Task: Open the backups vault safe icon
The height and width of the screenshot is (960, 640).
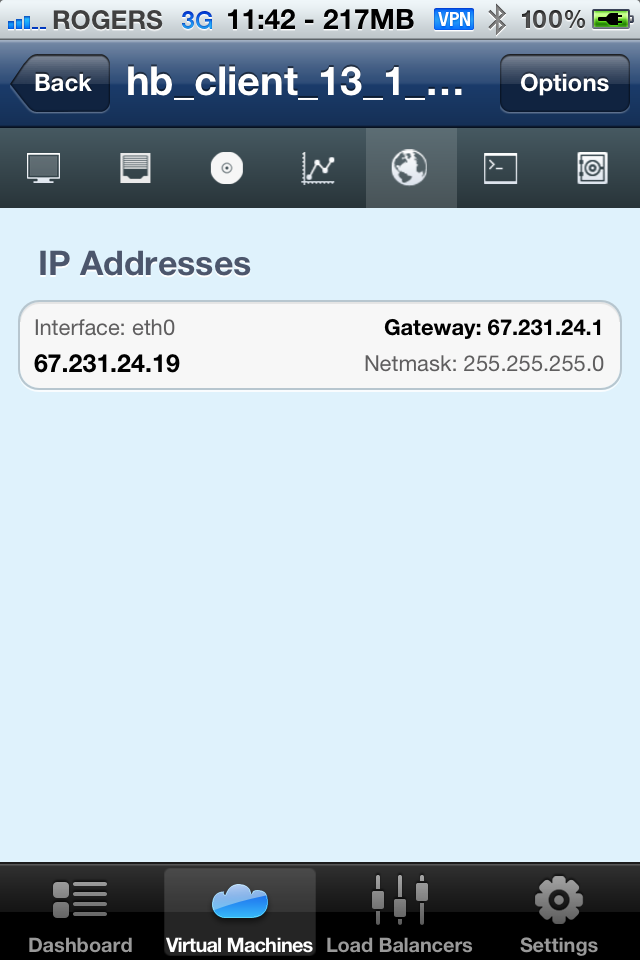Action: (592, 168)
